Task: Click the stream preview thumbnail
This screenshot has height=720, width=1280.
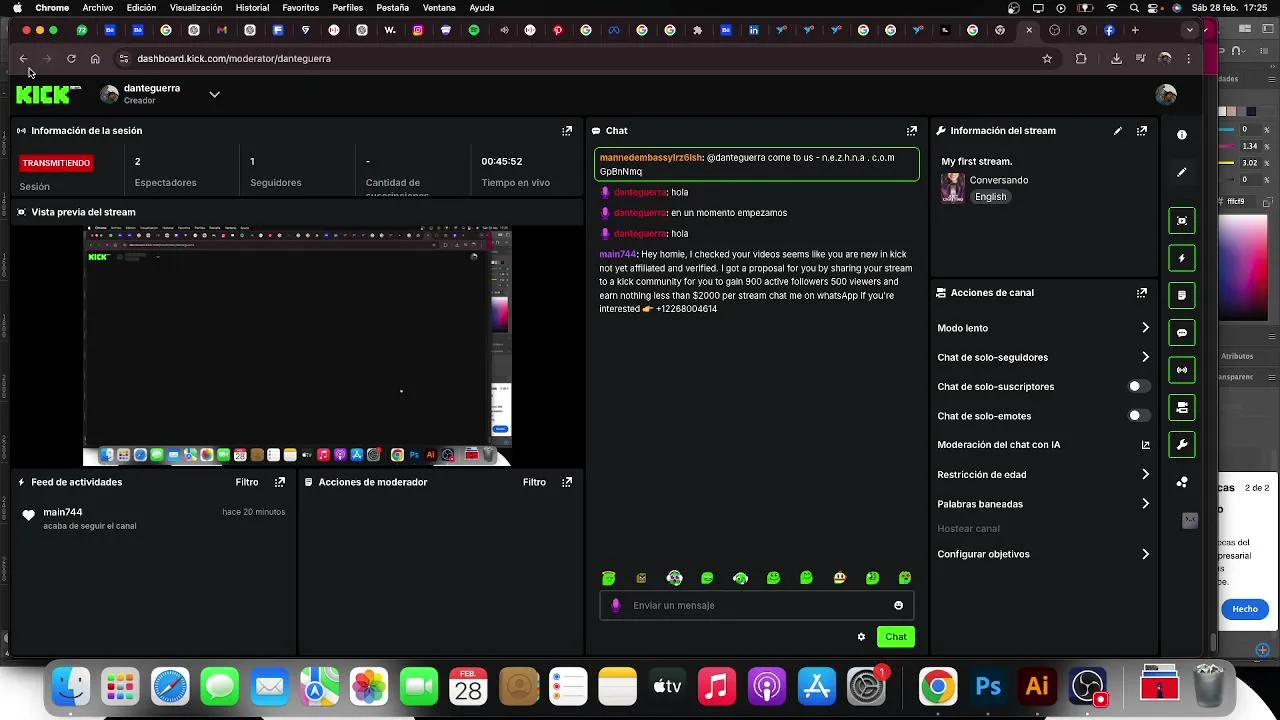Action: [297, 346]
